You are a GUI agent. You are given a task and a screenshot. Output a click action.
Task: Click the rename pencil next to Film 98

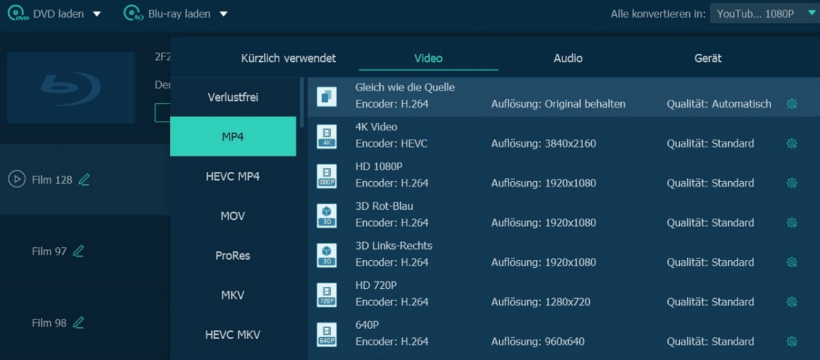[x=78, y=323]
